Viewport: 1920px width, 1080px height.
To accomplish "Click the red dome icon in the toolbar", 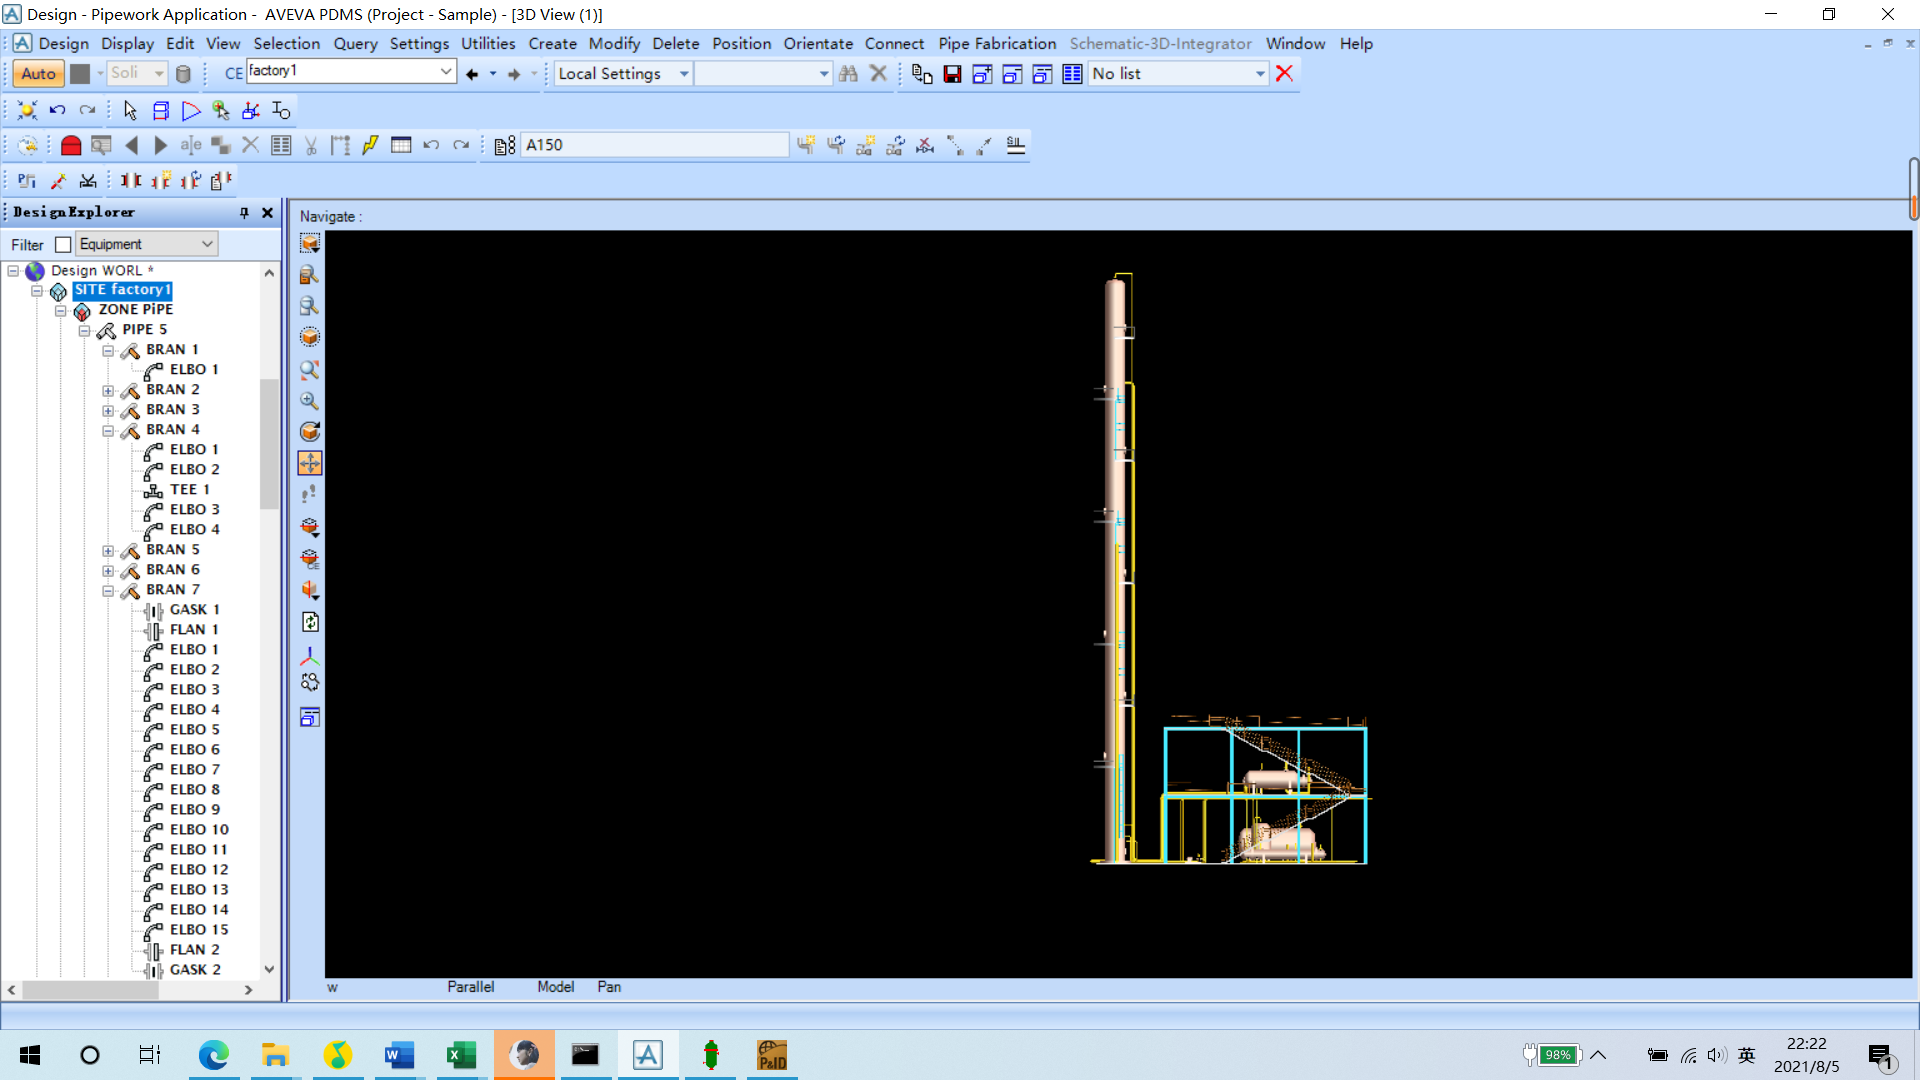I will [x=71, y=145].
